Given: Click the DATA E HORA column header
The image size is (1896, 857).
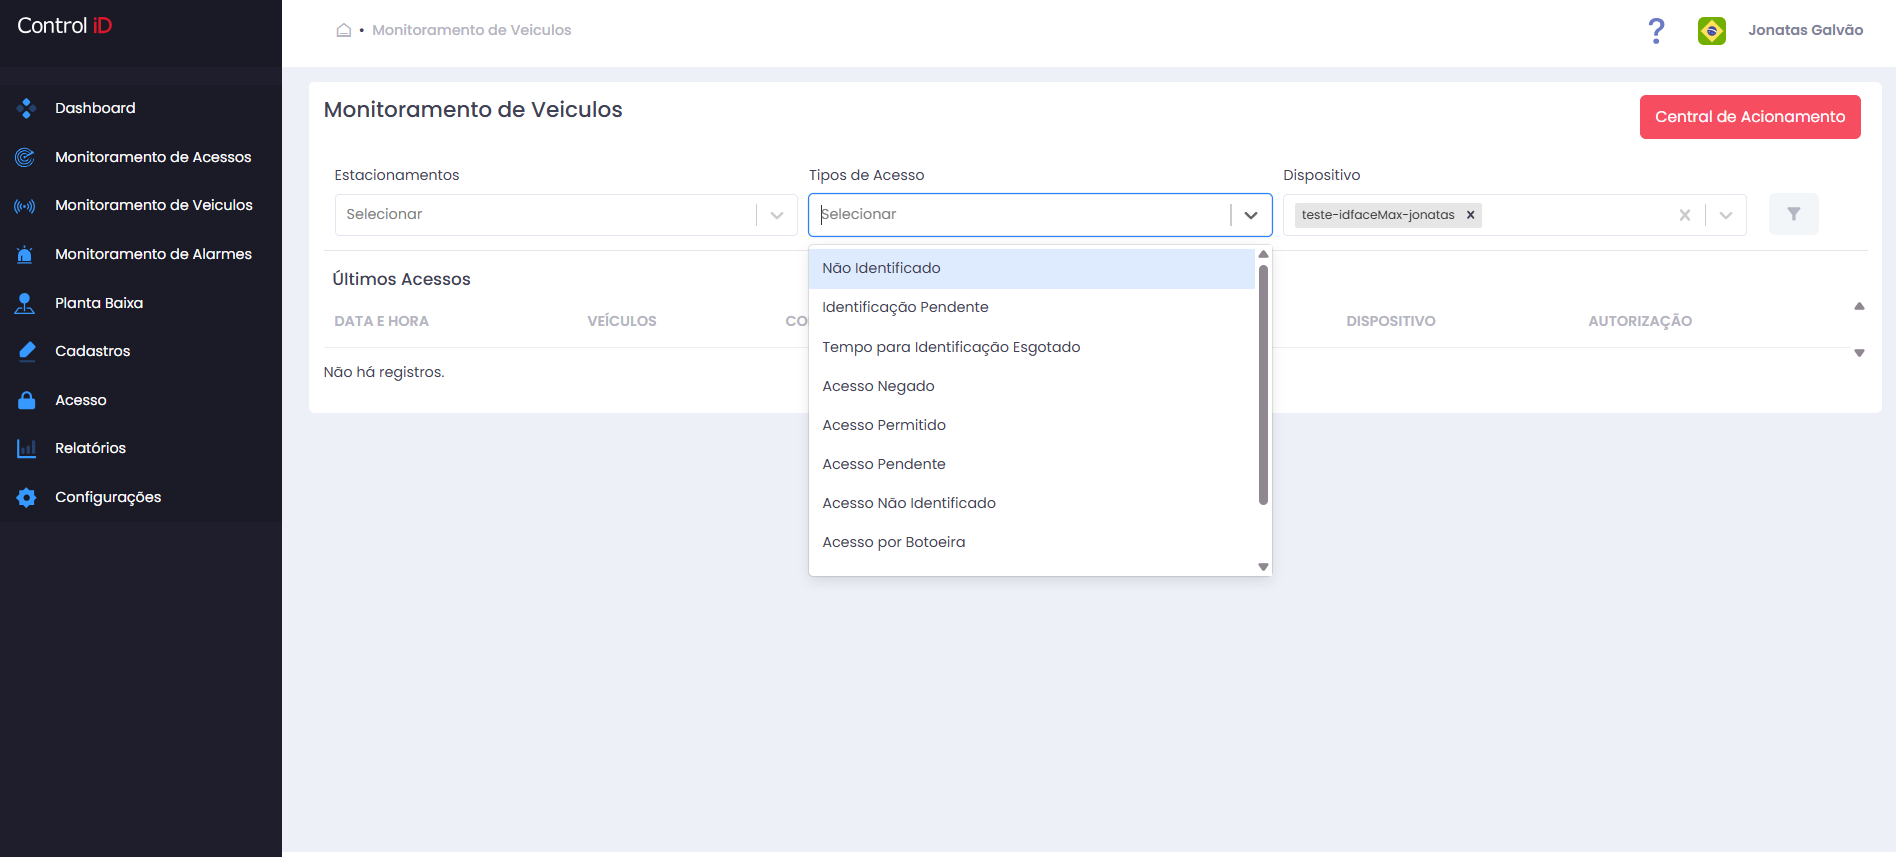Looking at the screenshot, I should point(381,321).
